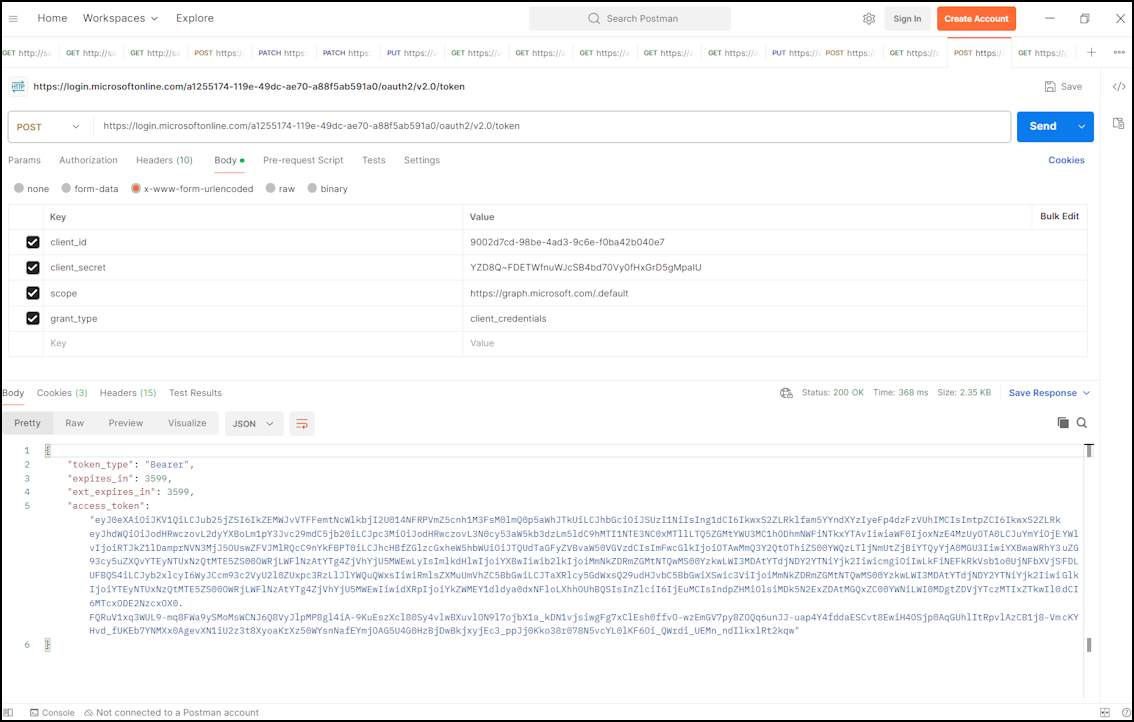Click the Create Account button
Image resolution: width=1134 pixels, height=722 pixels.
coord(976,19)
